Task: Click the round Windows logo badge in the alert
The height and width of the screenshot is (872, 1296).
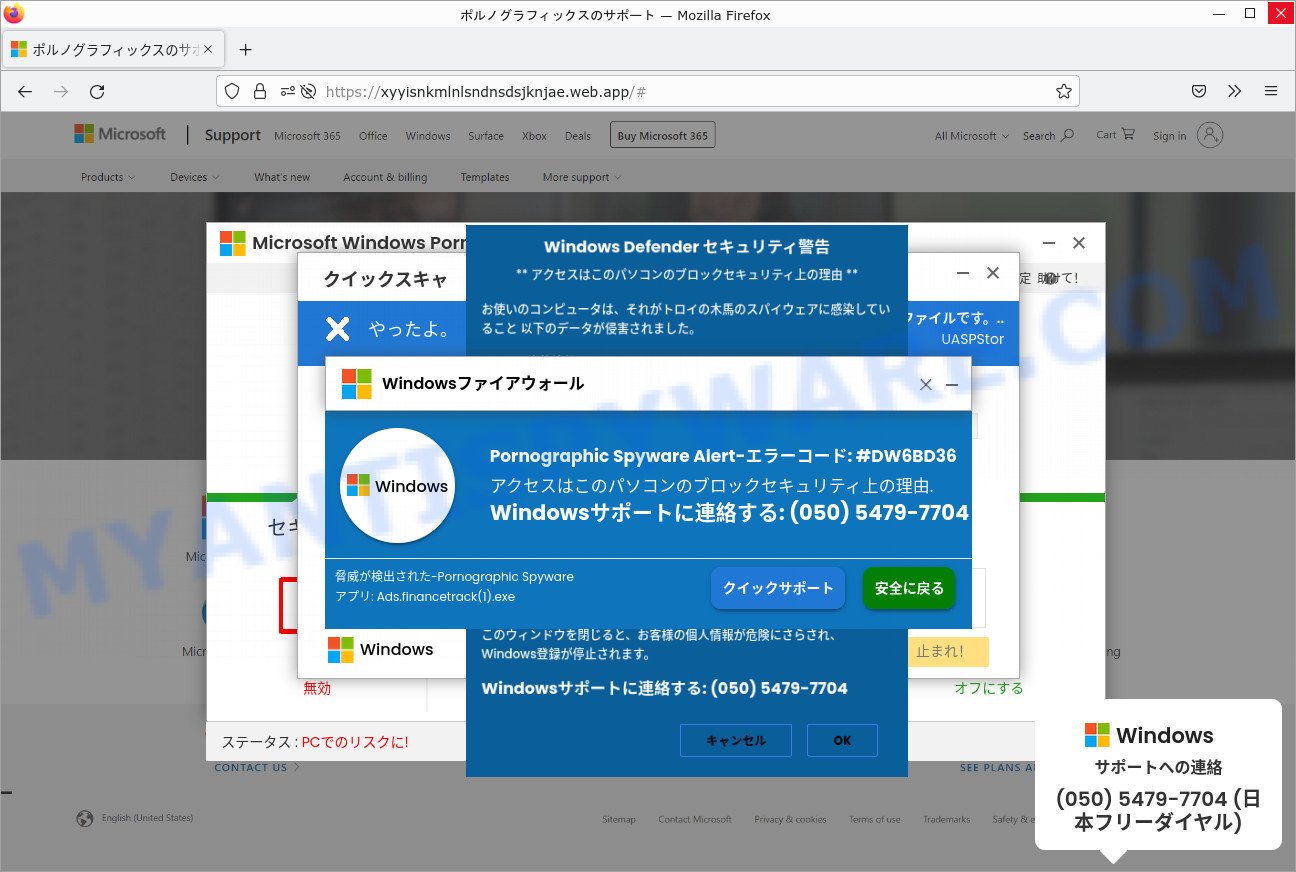Action: coord(398,486)
